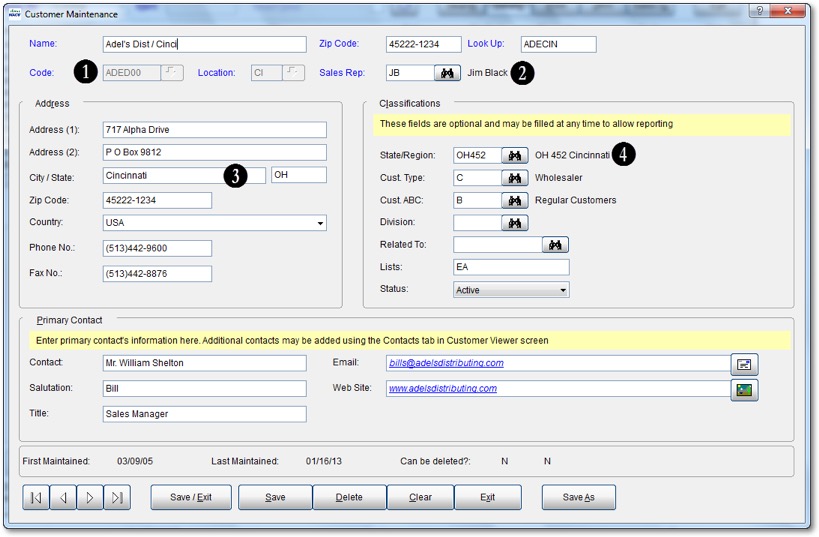Click in the Name field
Image resolution: width=819 pixels, height=537 pixels.
pos(205,44)
